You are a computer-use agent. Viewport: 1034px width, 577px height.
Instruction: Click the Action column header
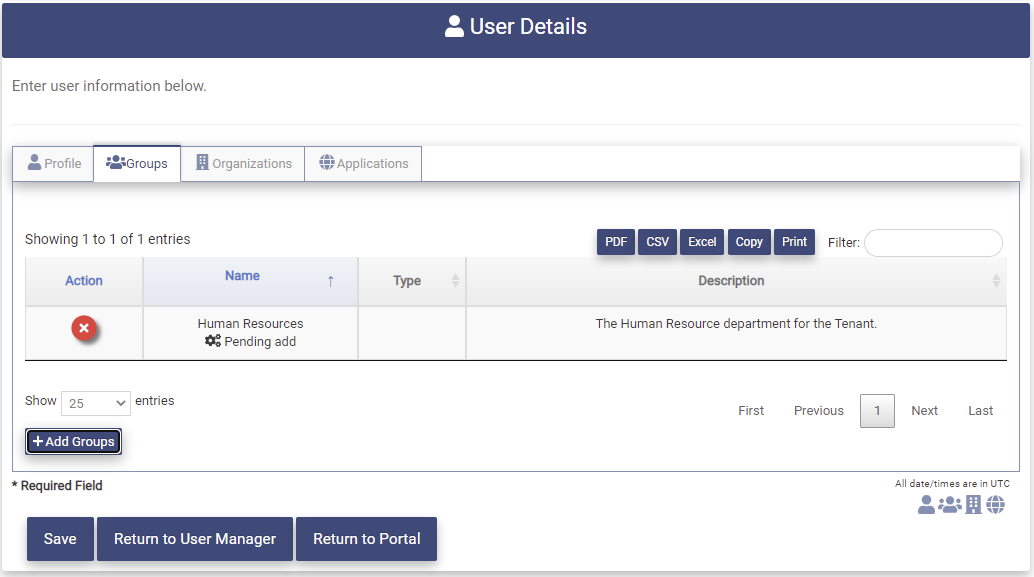84,281
